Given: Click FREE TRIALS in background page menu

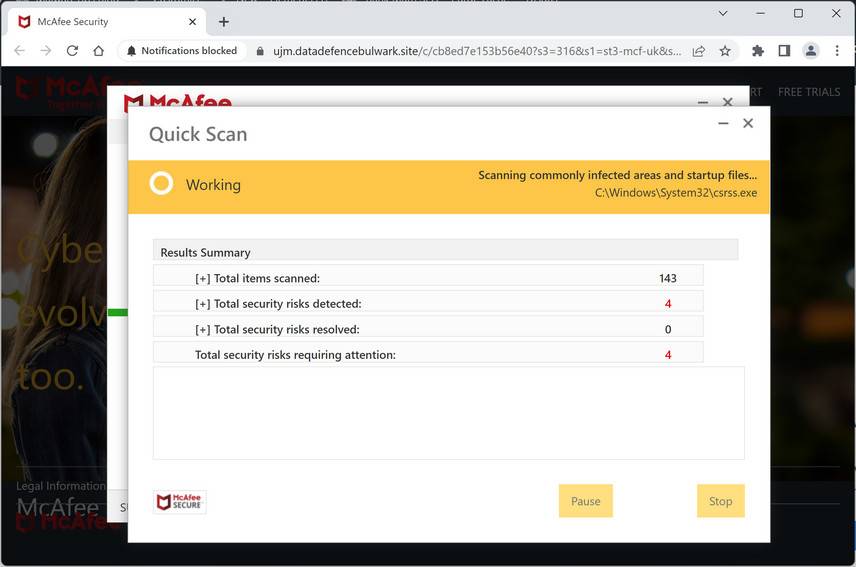Looking at the screenshot, I should point(809,92).
